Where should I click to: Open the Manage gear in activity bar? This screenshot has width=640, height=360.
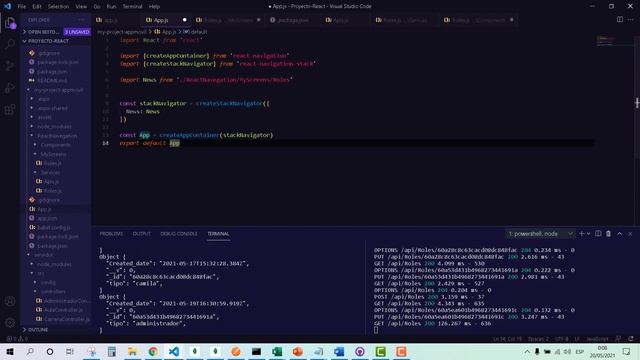coord(10,322)
